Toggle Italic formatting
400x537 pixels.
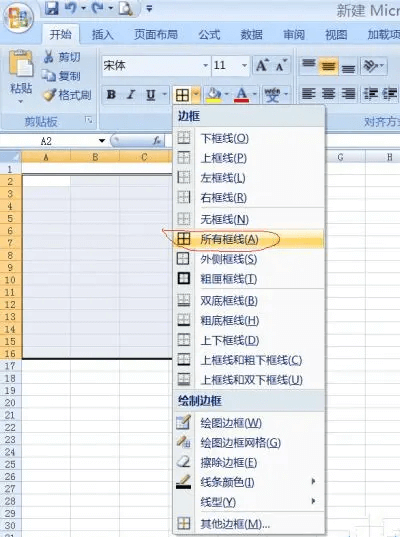click(131, 95)
